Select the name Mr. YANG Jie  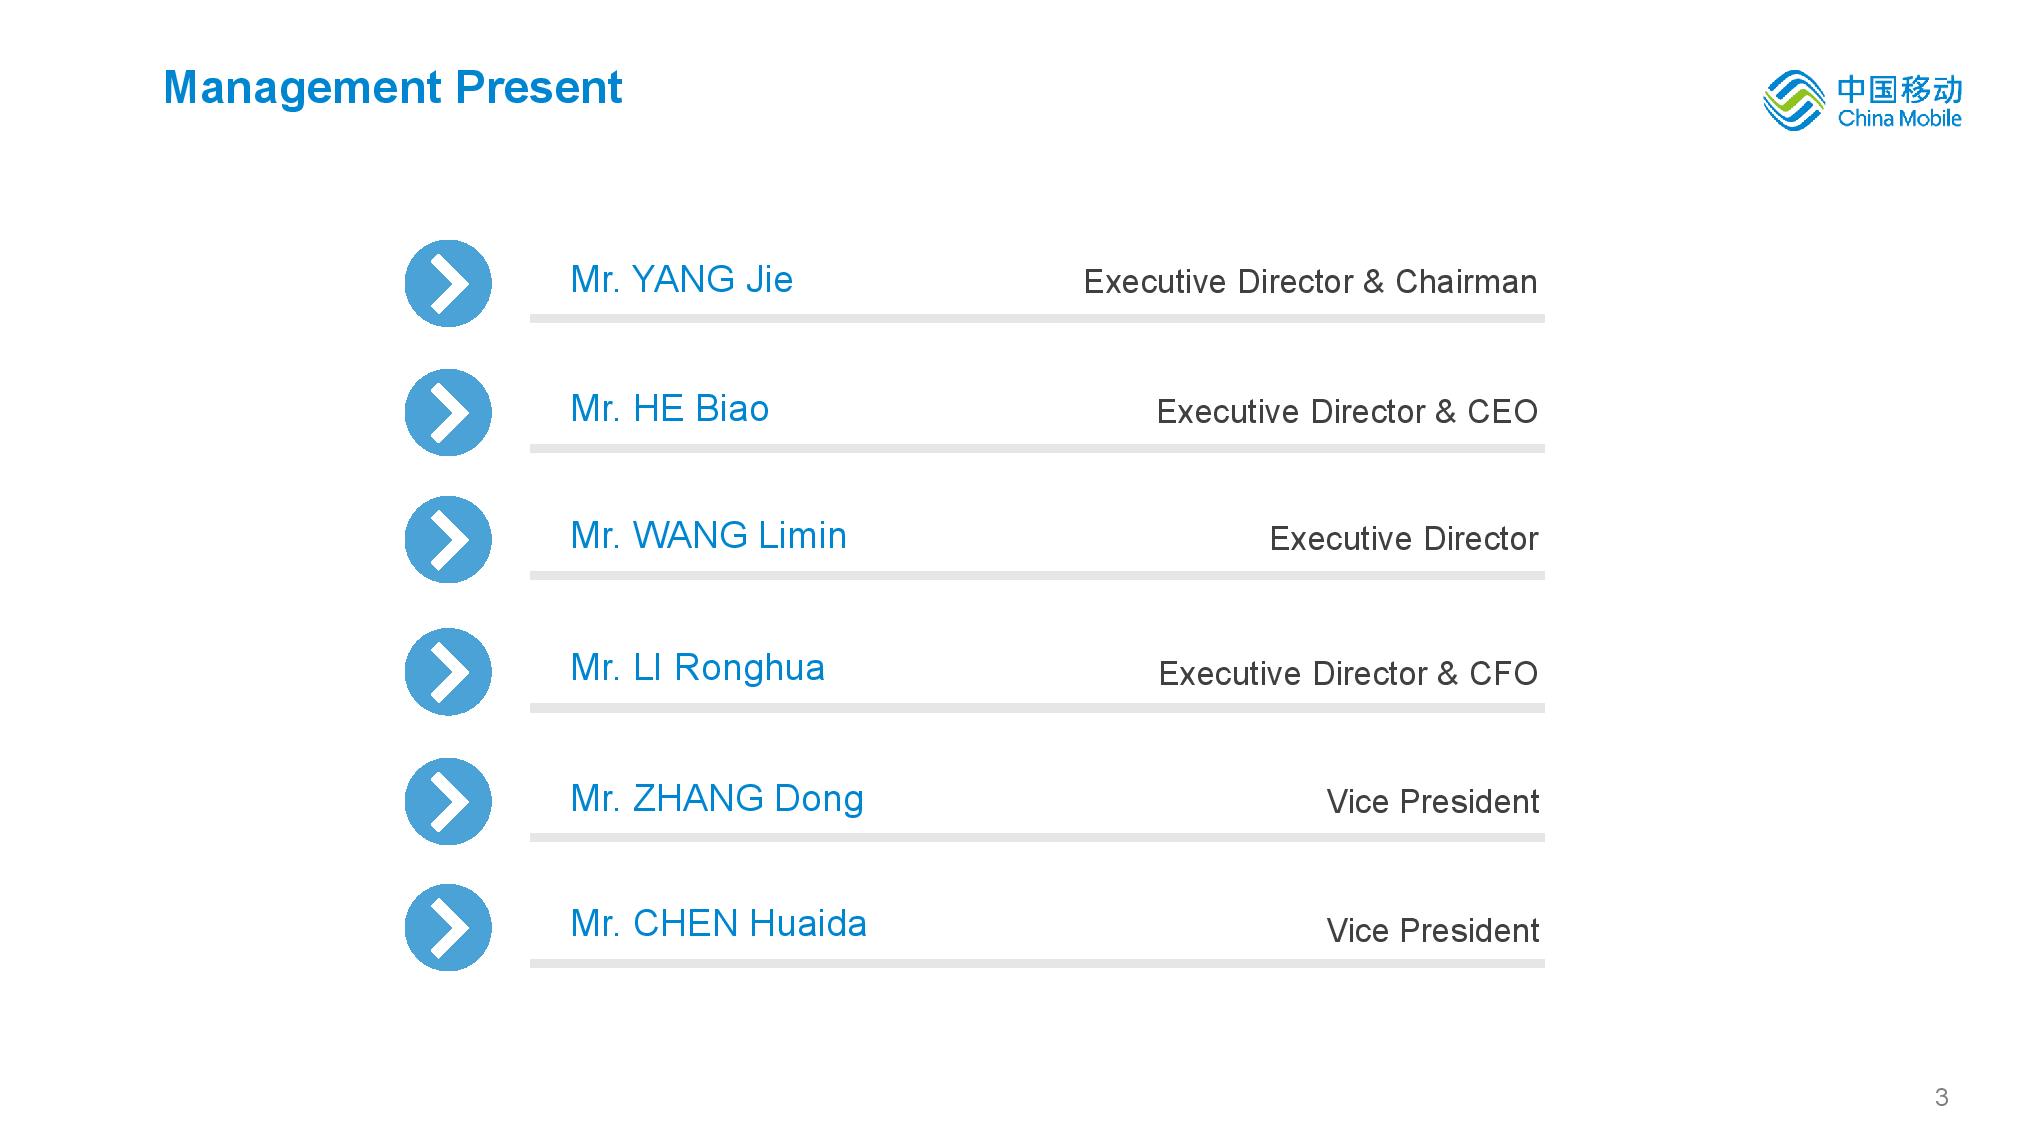pos(681,280)
